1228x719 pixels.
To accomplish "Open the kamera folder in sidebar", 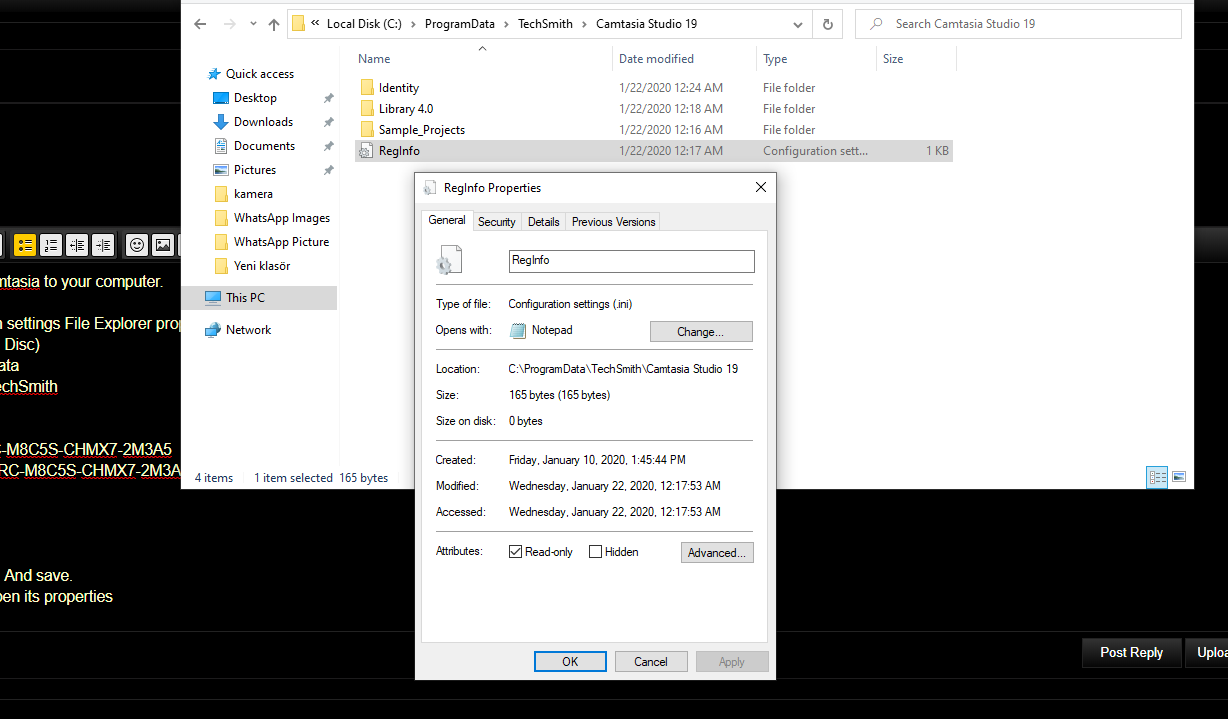I will 253,194.
